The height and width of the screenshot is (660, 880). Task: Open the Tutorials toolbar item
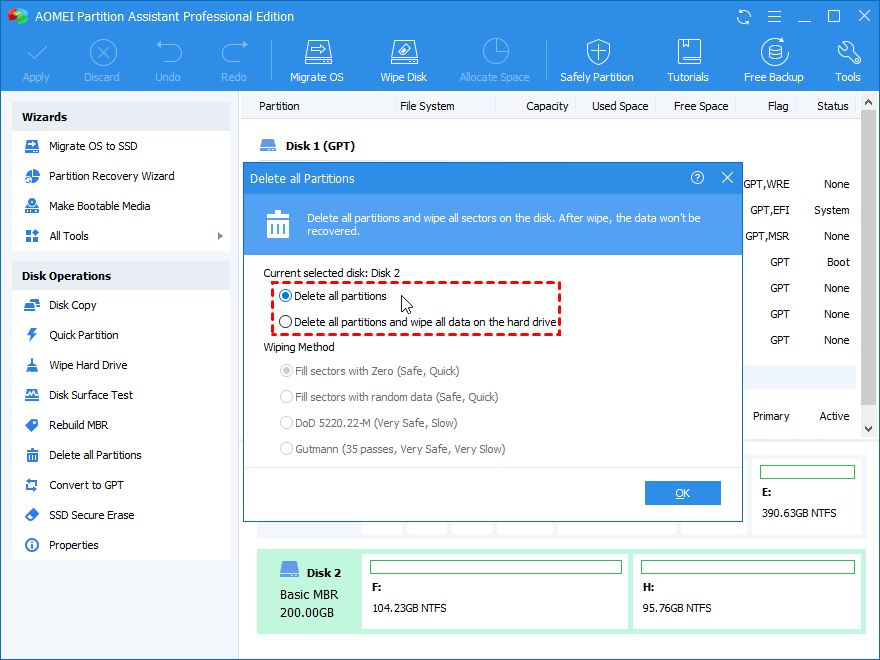pyautogui.click(x=688, y=61)
